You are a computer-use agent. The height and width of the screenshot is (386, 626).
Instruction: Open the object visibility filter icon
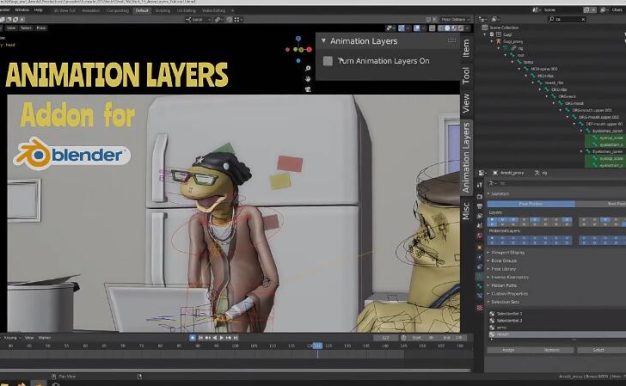(x=390, y=28)
